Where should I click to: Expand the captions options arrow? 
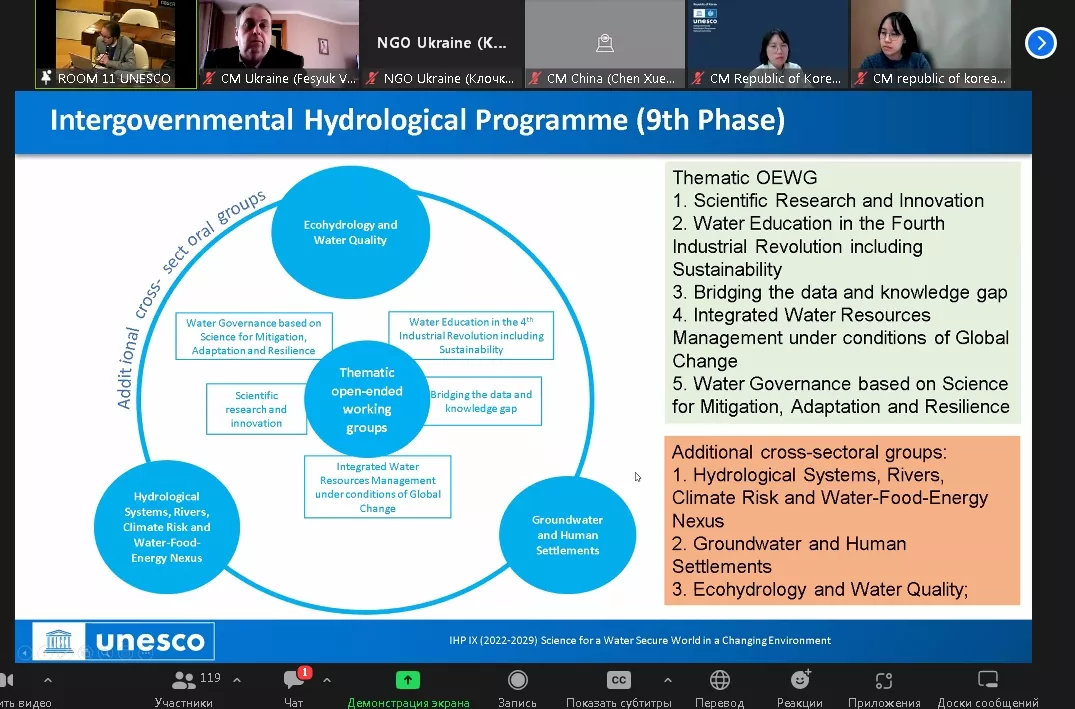pyautogui.click(x=667, y=680)
